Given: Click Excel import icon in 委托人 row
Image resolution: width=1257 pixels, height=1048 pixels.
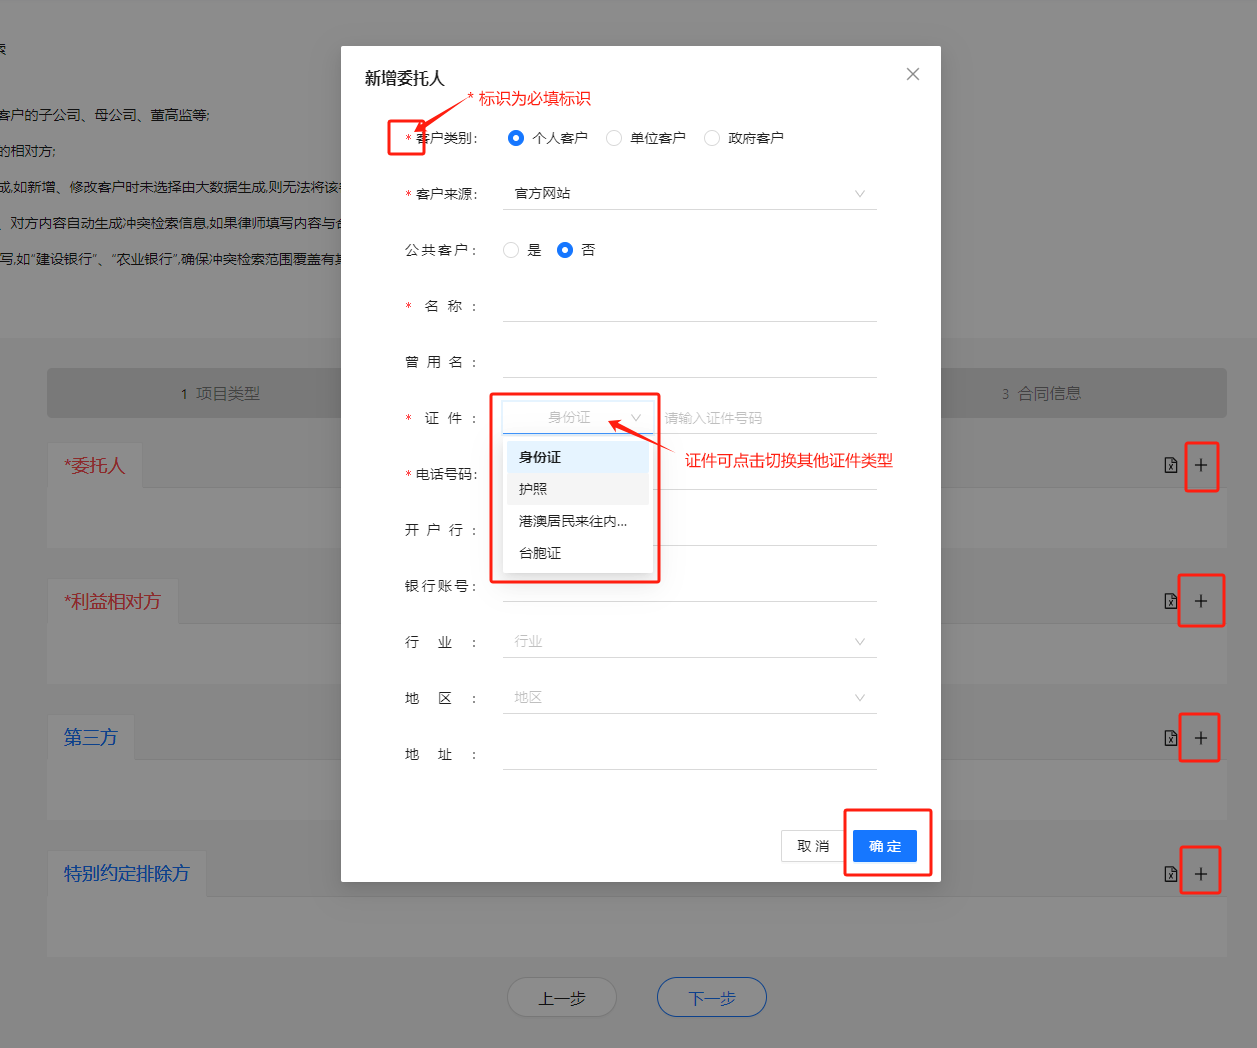Looking at the screenshot, I should coord(1171,465).
